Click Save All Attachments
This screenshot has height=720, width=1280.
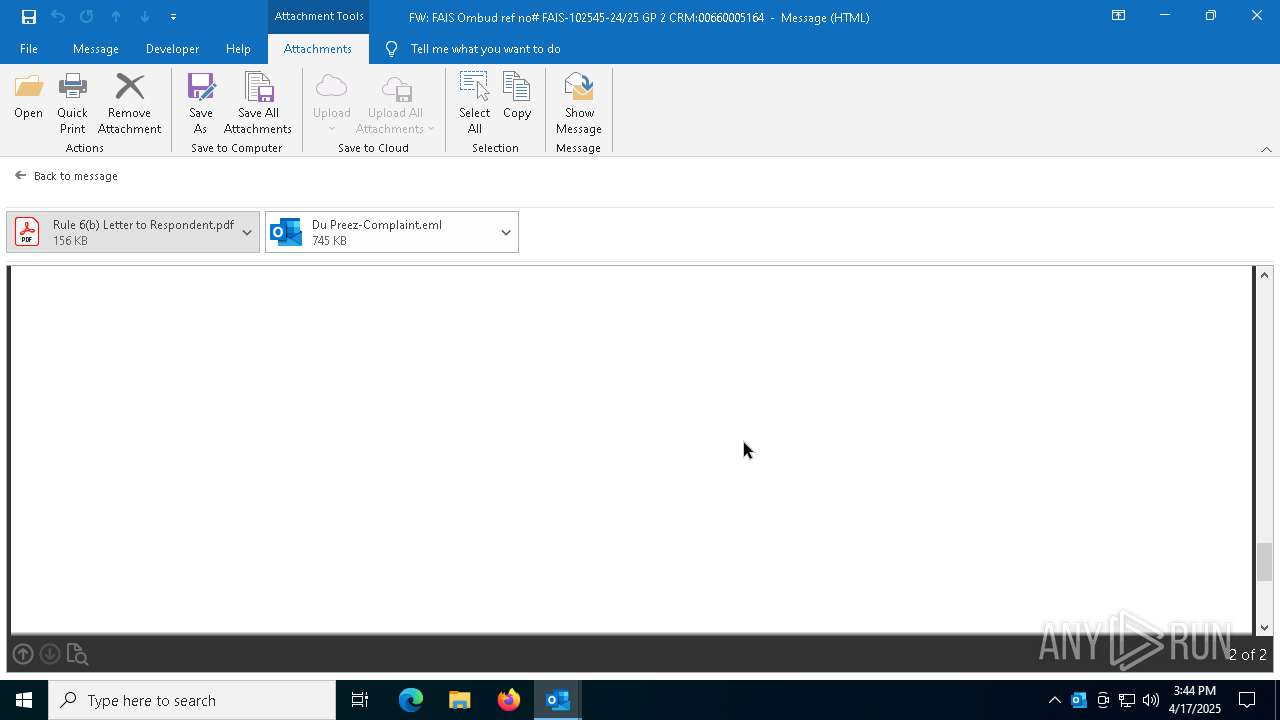click(x=258, y=104)
